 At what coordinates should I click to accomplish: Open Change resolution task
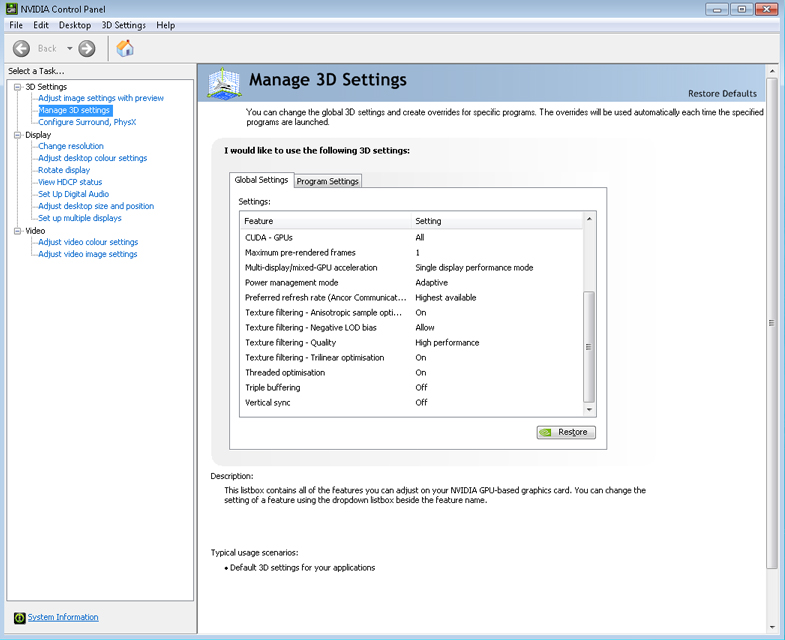click(x=71, y=146)
